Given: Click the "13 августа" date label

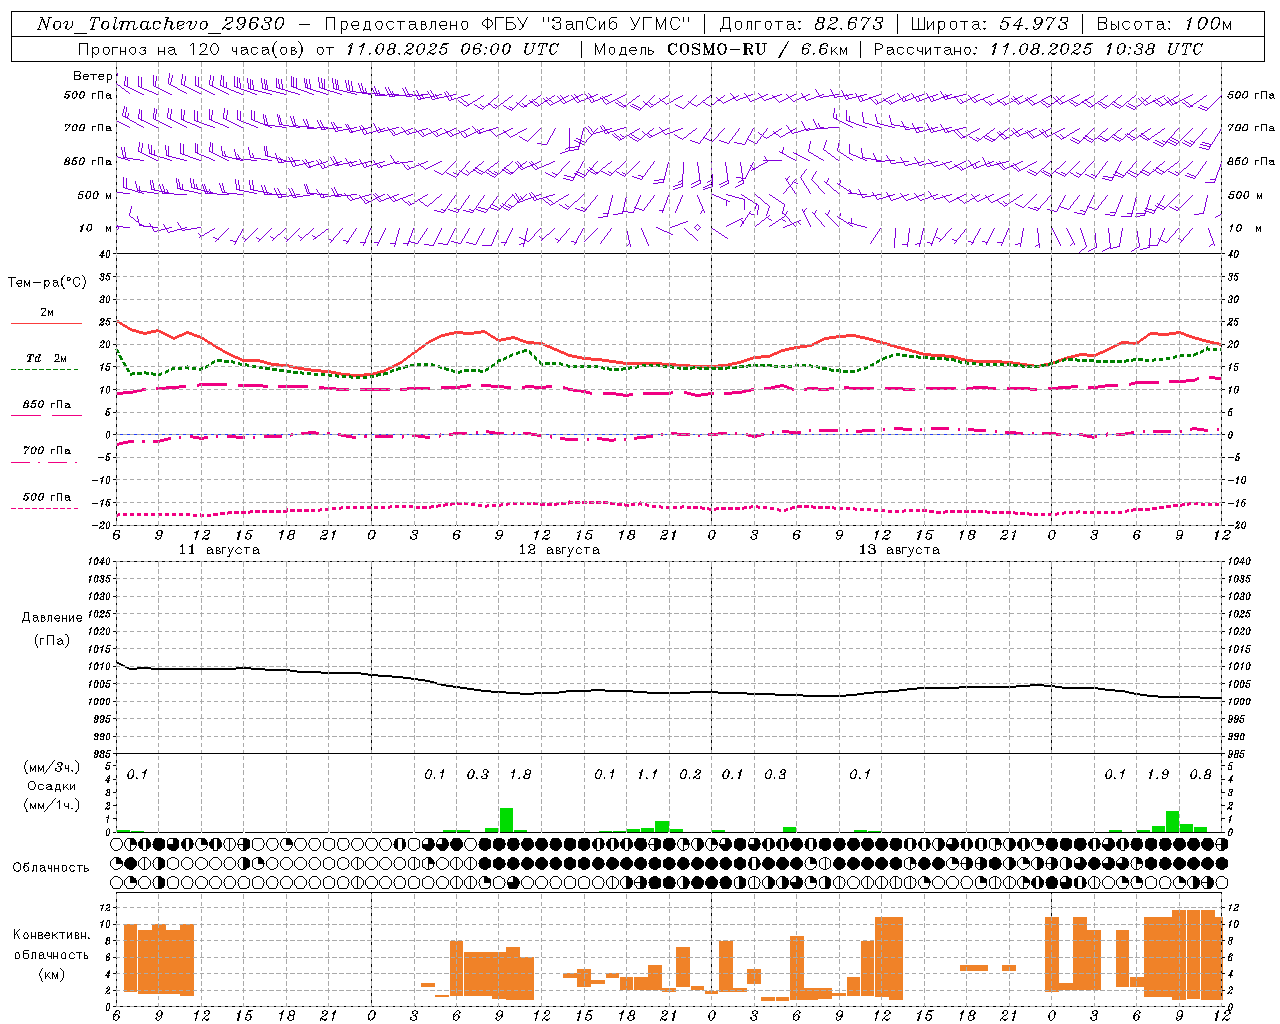Looking at the screenshot, I should (899, 550).
